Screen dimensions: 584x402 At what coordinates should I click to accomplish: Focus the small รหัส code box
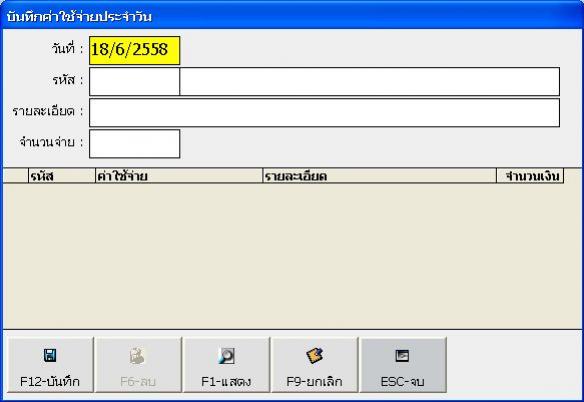(x=134, y=81)
